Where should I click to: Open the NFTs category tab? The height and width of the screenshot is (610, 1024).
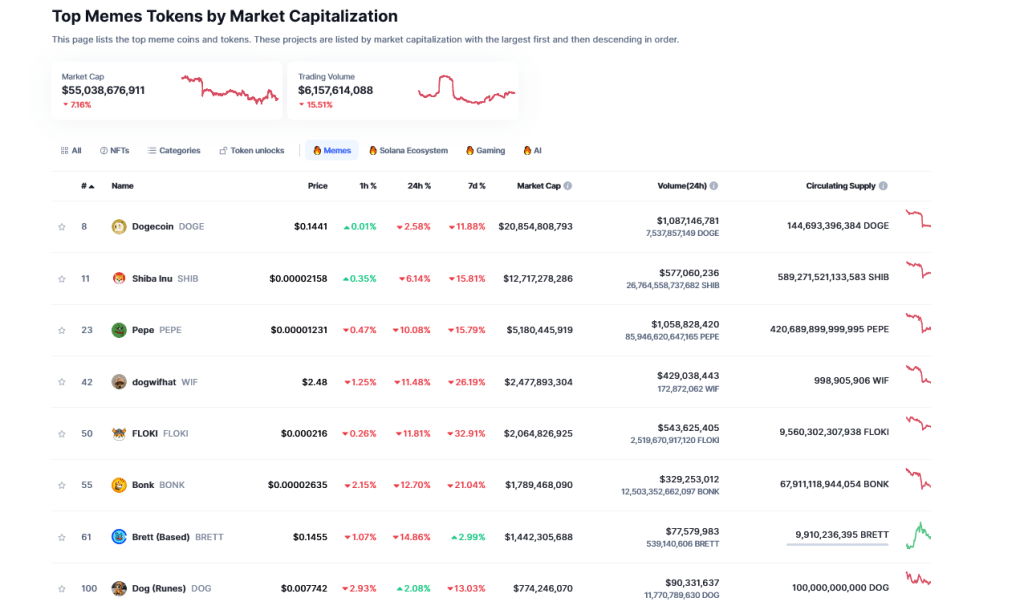(x=114, y=150)
